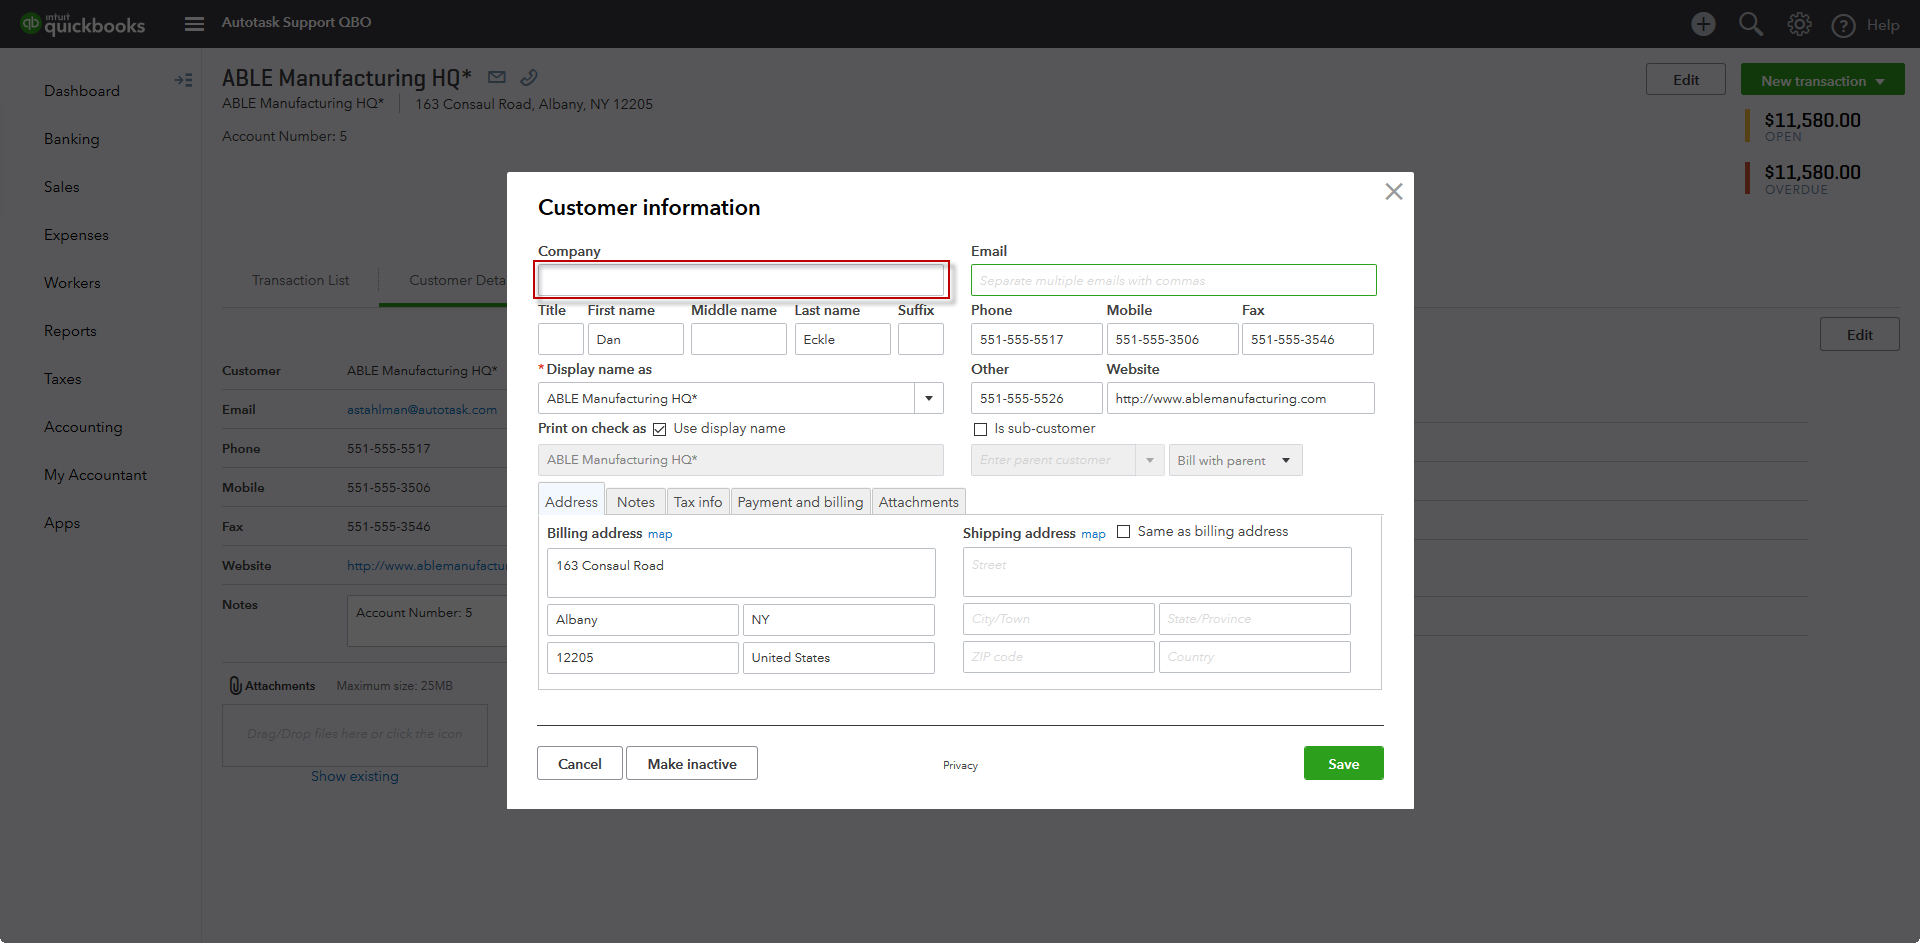
Task: Click the email envelope icon beside customer name
Action: pos(497,77)
